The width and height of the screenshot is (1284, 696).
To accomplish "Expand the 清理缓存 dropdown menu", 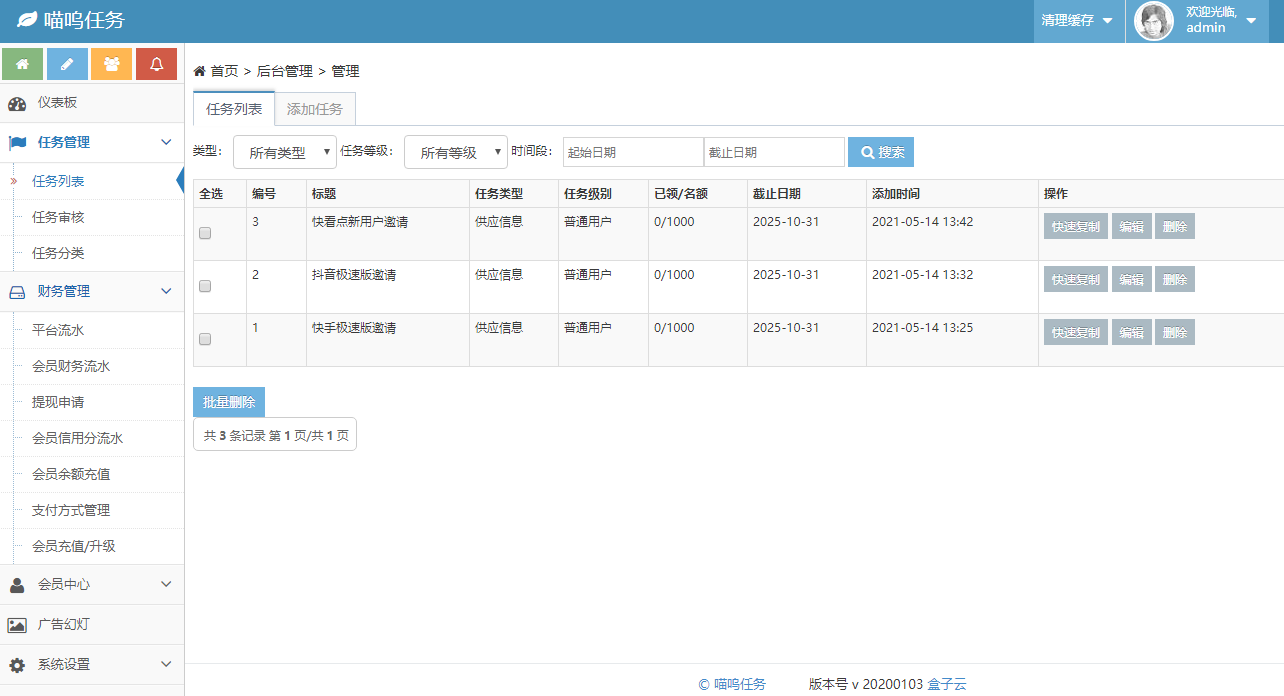I will pos(1077,21).
